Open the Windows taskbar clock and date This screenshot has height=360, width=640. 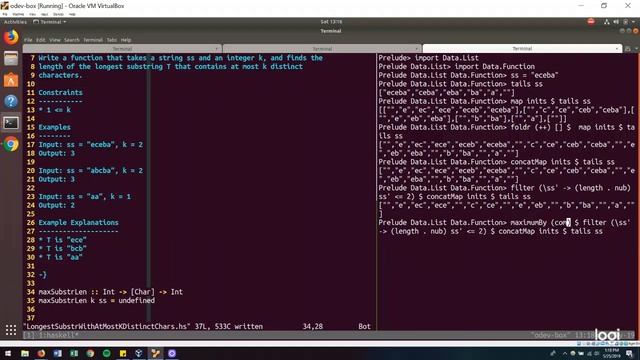coord(611,353)
